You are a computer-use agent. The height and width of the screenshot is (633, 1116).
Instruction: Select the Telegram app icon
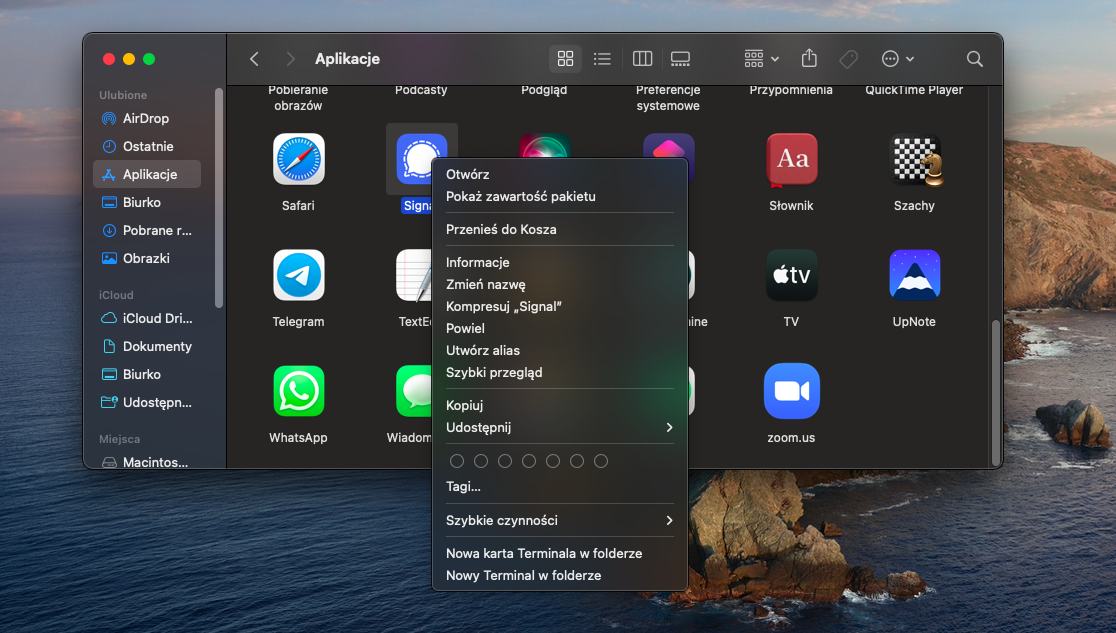[x=299, y=276]
